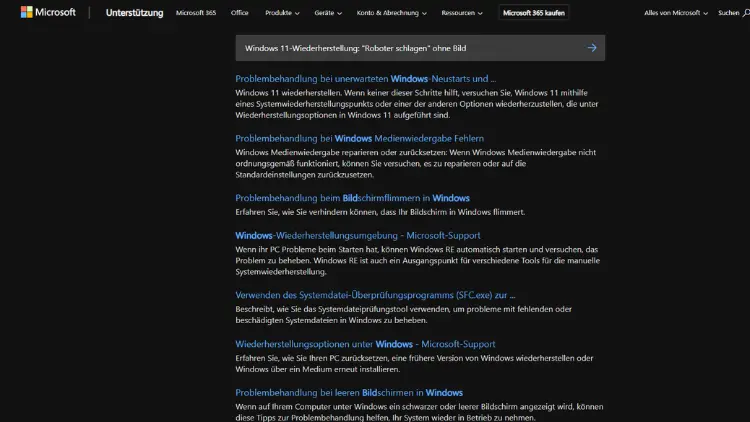Image resolution: width=750 pixels, height=422 pixels.
Task: Click the Microsoft logo
Action: point(48,12)
